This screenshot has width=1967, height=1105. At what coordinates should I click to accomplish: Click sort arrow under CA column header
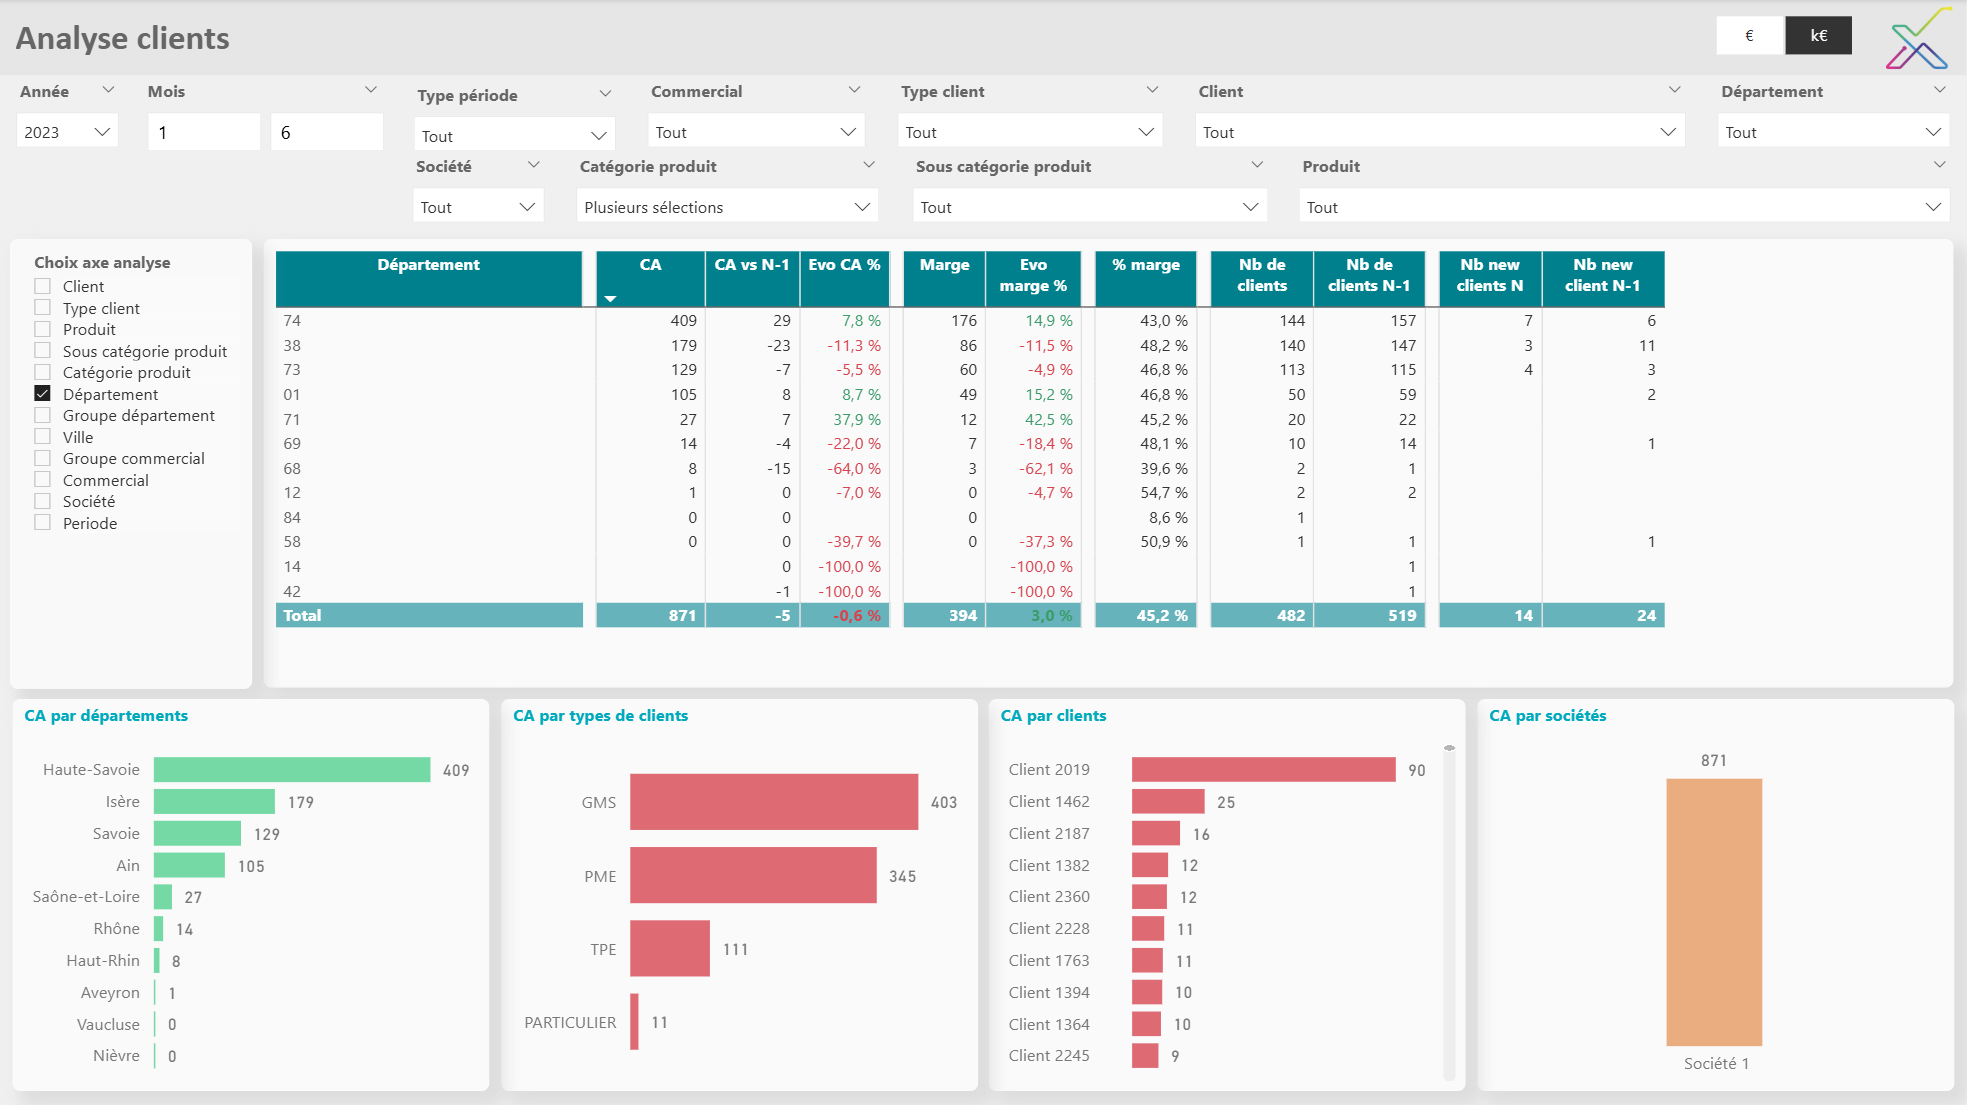(610, 299)
